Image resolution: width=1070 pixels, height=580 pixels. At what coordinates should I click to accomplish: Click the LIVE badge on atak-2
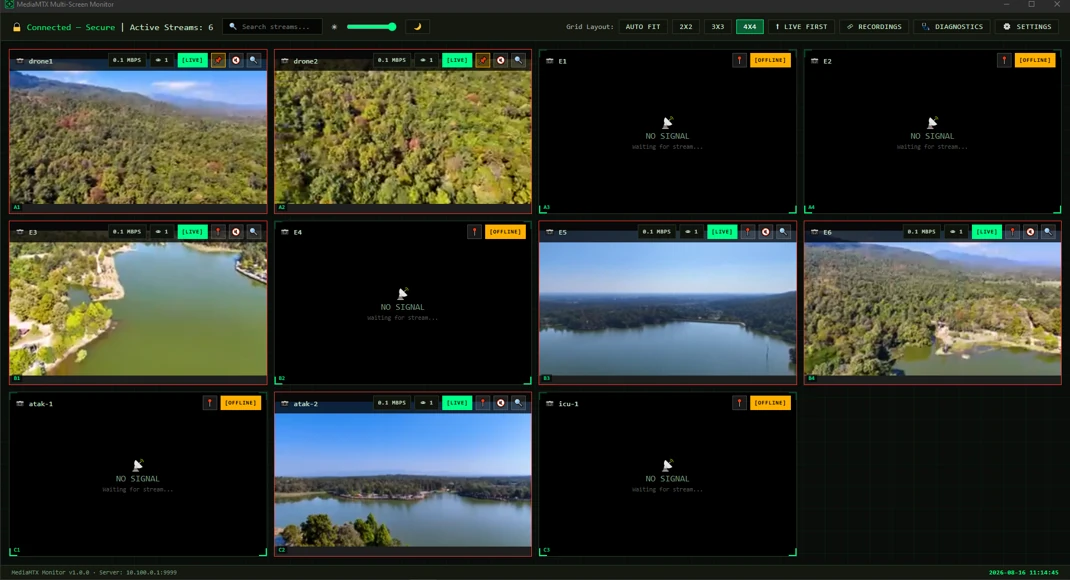point(457,403)
